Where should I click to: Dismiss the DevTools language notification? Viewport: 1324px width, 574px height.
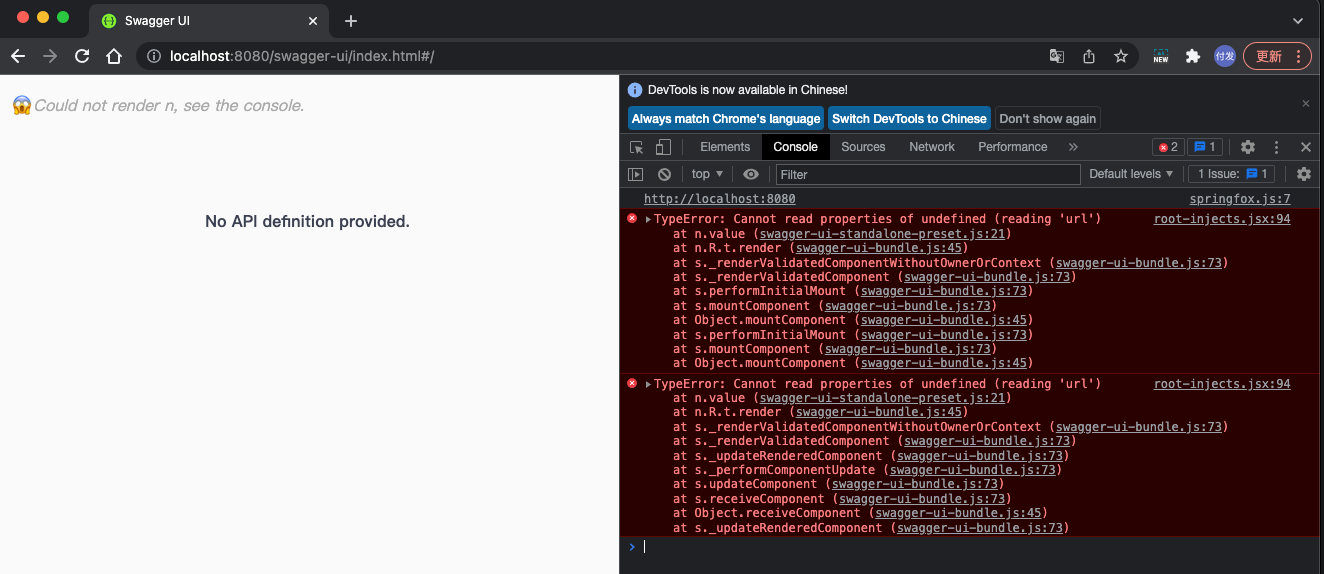(1305, 103)
